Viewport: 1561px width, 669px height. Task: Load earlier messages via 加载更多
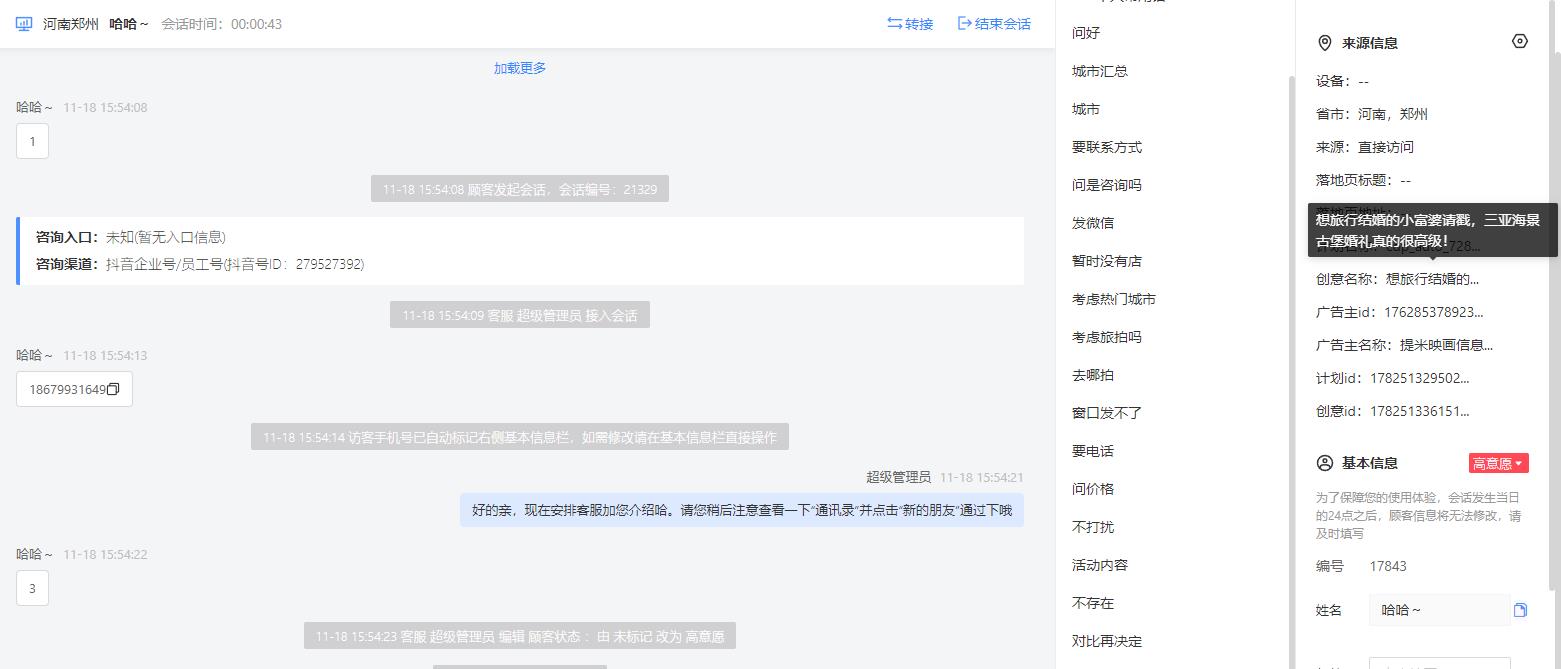520,68
